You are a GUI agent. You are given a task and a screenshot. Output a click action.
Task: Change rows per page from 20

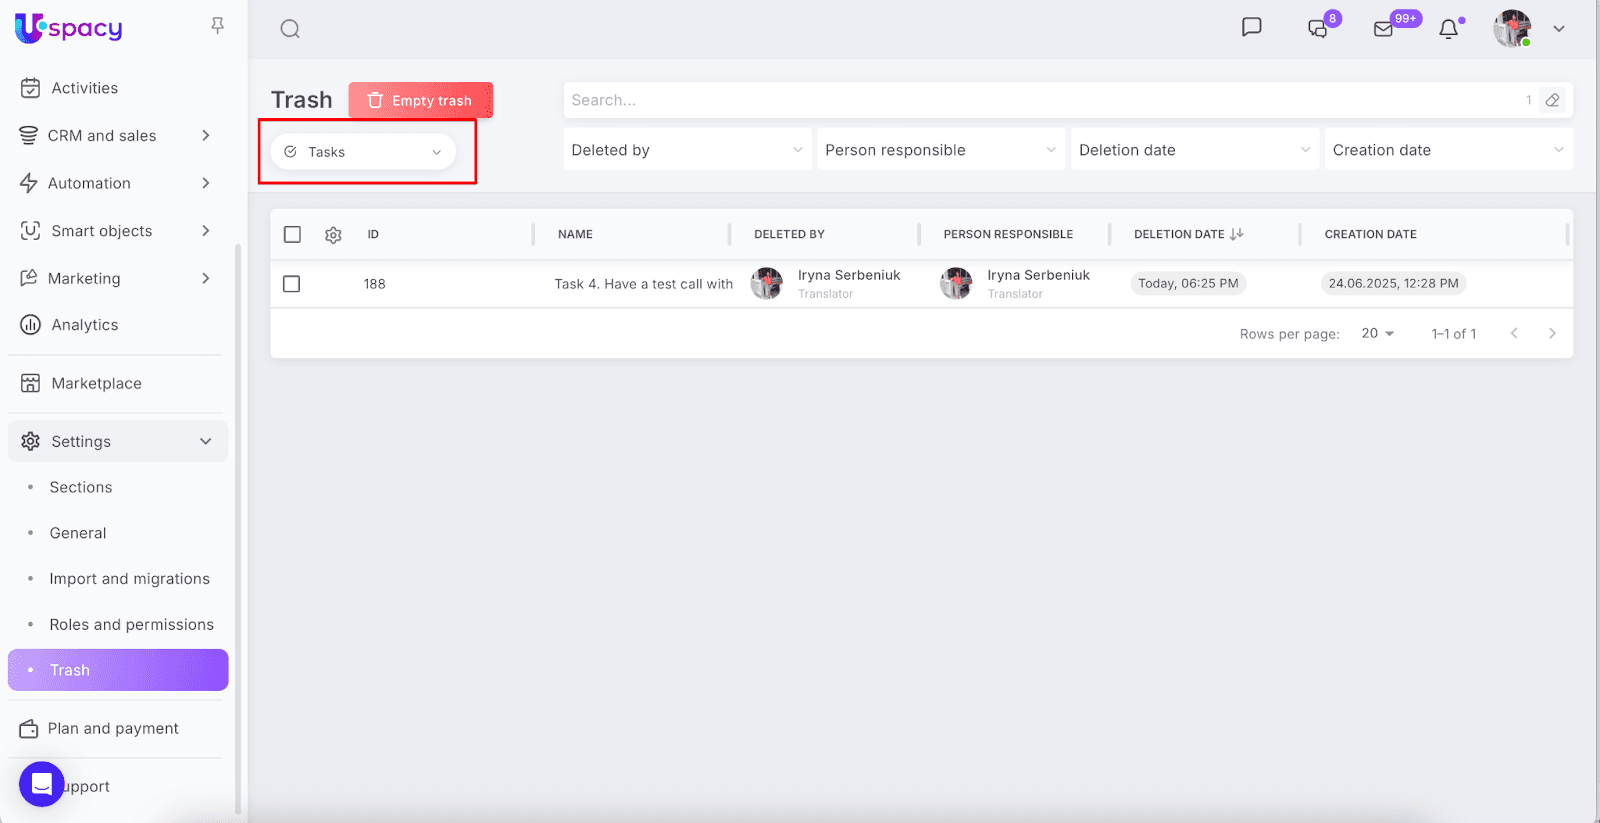tap(1377, 334)
